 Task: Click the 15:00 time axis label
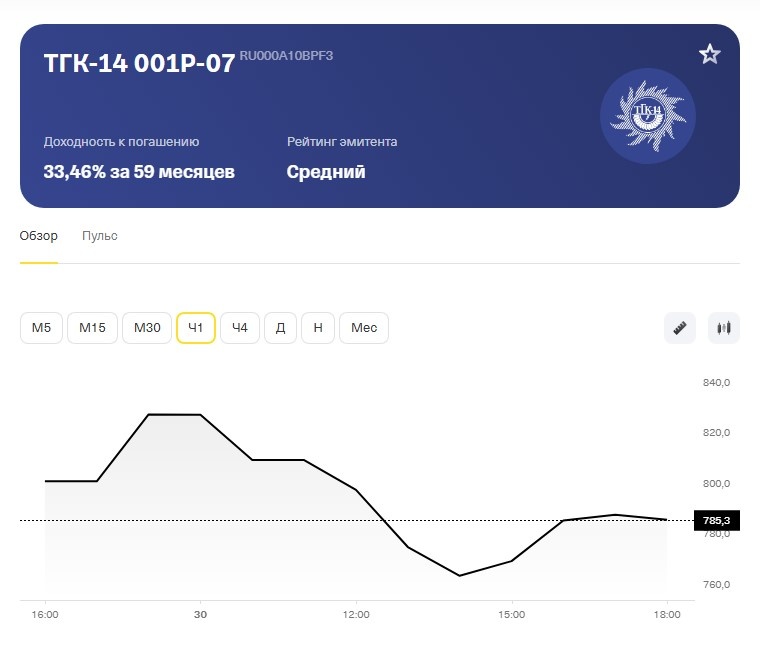tap(512, 615)
